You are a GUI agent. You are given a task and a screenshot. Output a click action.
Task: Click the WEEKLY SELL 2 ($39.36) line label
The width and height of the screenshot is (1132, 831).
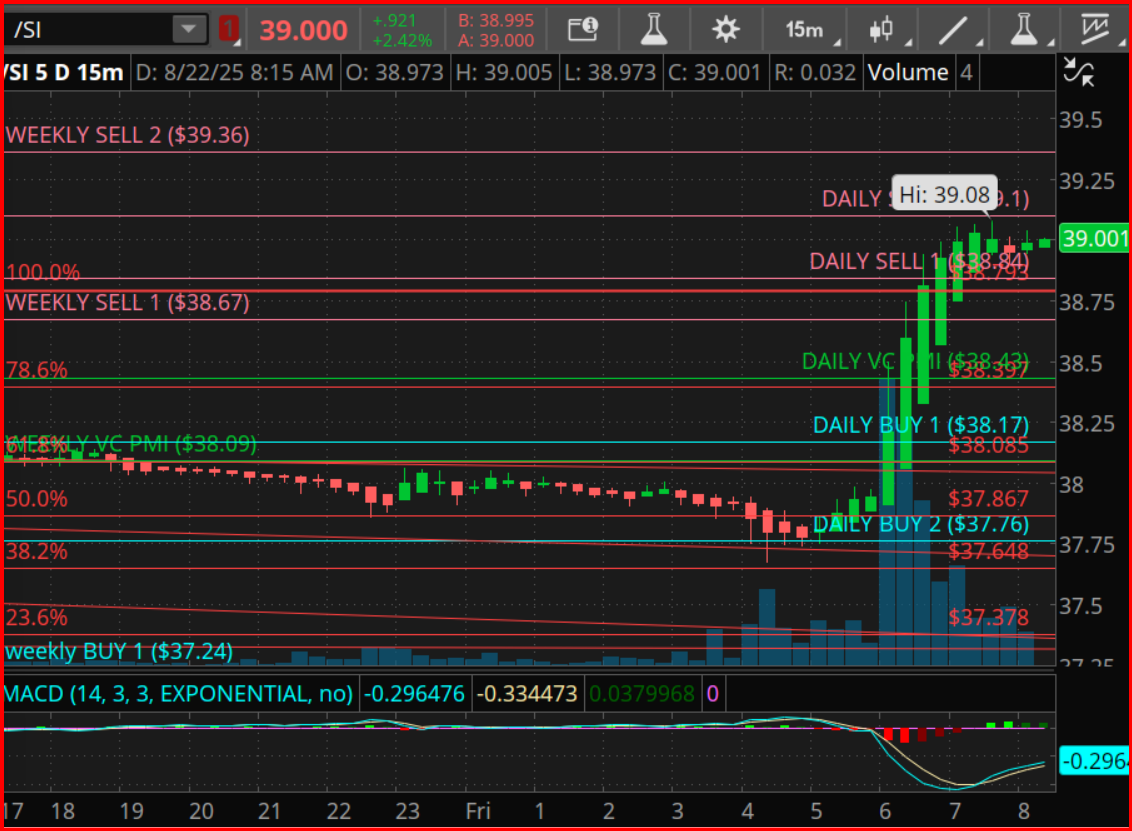(127, 135)
